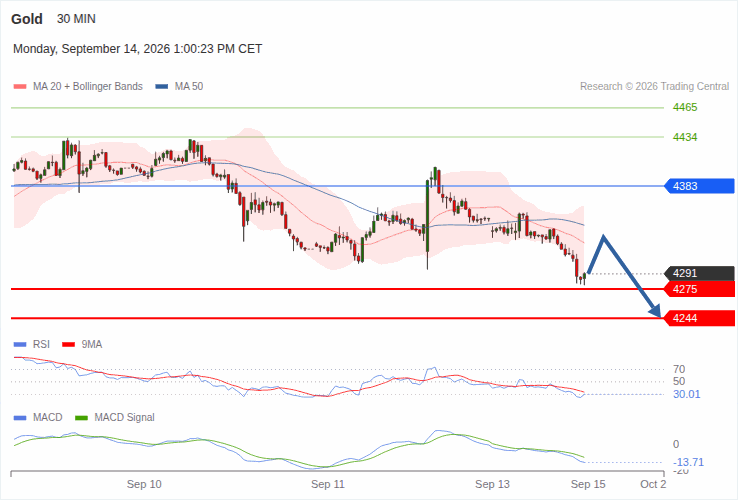Click the MACD -13.71 value label
Image resolution: width=738 pixels, height=500 pixels.
click(688, 462)
